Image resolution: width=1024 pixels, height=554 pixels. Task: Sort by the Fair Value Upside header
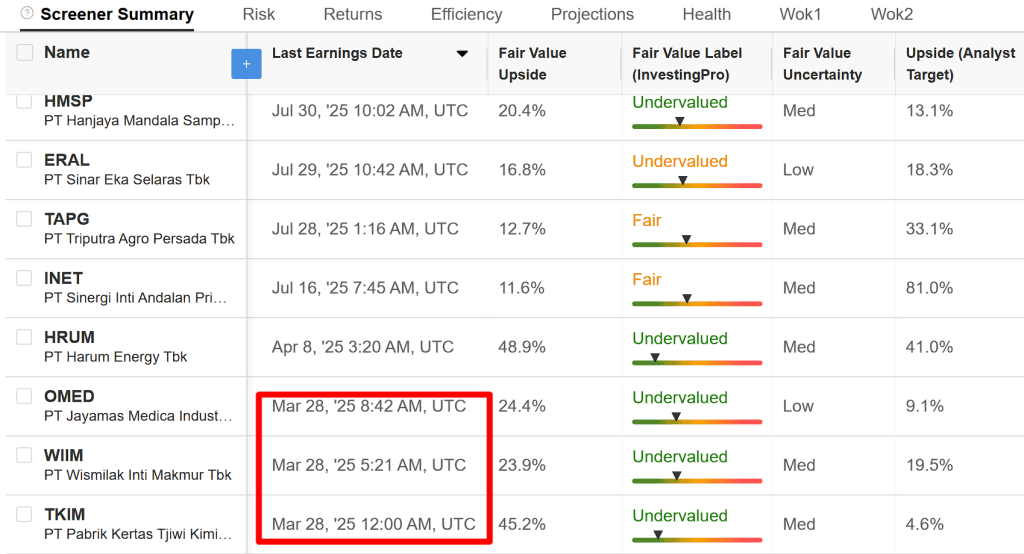(532, 64)
